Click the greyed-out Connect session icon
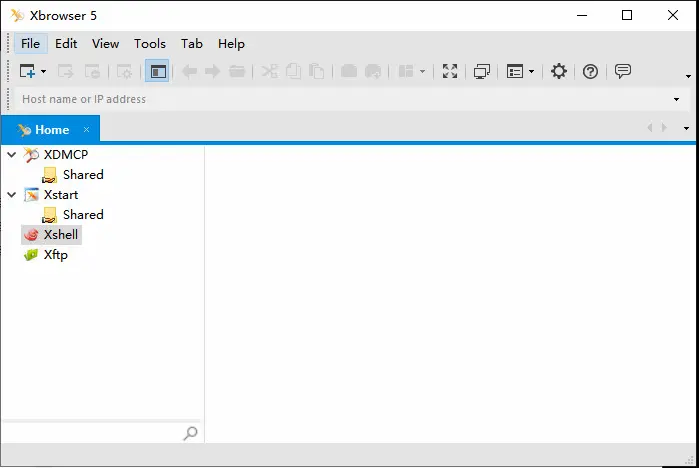Screen dimensions: 699x468 point(66,71)
